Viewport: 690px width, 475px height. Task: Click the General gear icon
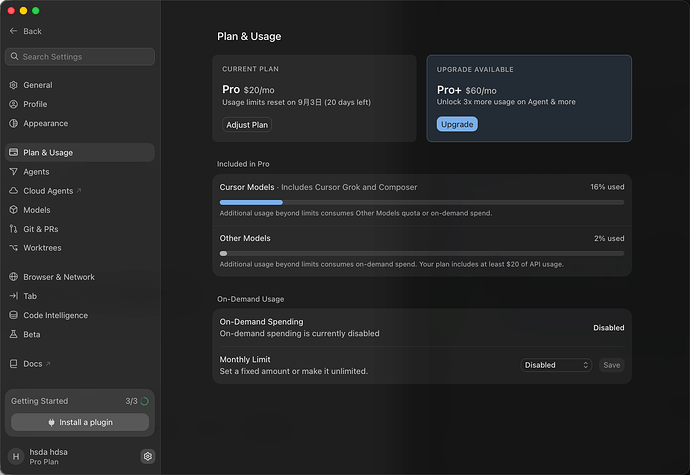(14, 85)
